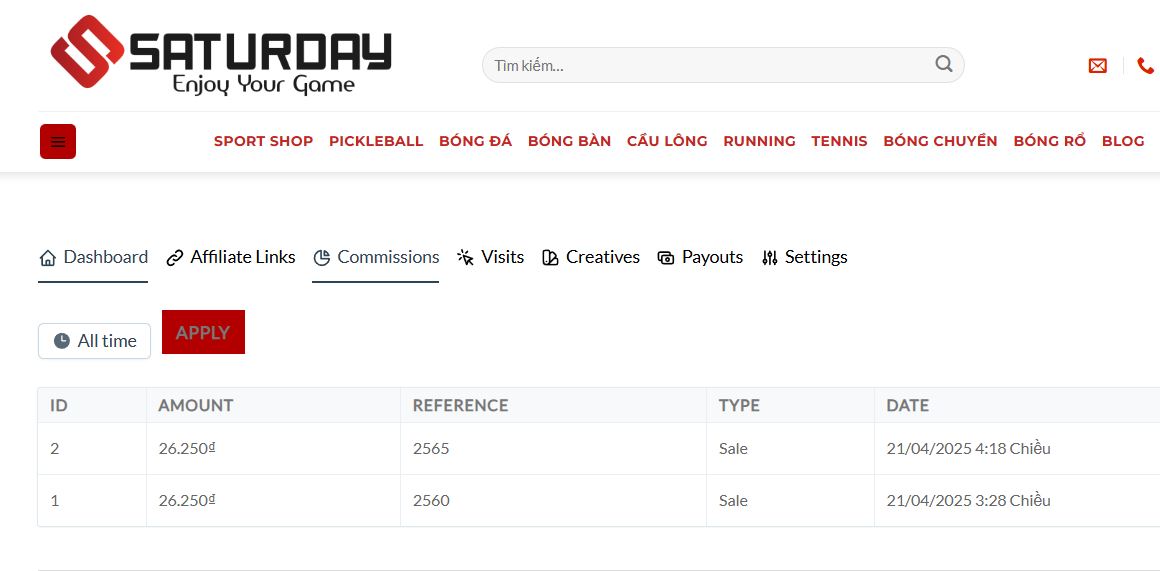Click the Settings sliders icon
The width and height of the screenshot is (1160, 571).
click(x=769, y=257)
